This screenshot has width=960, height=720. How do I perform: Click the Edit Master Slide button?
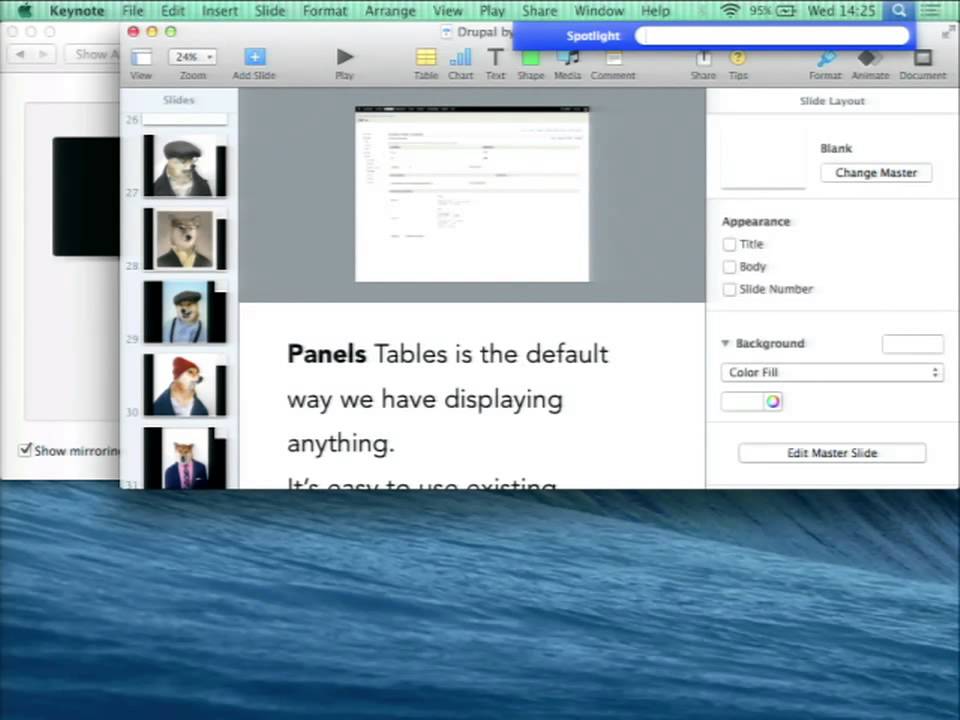(832, 453)
